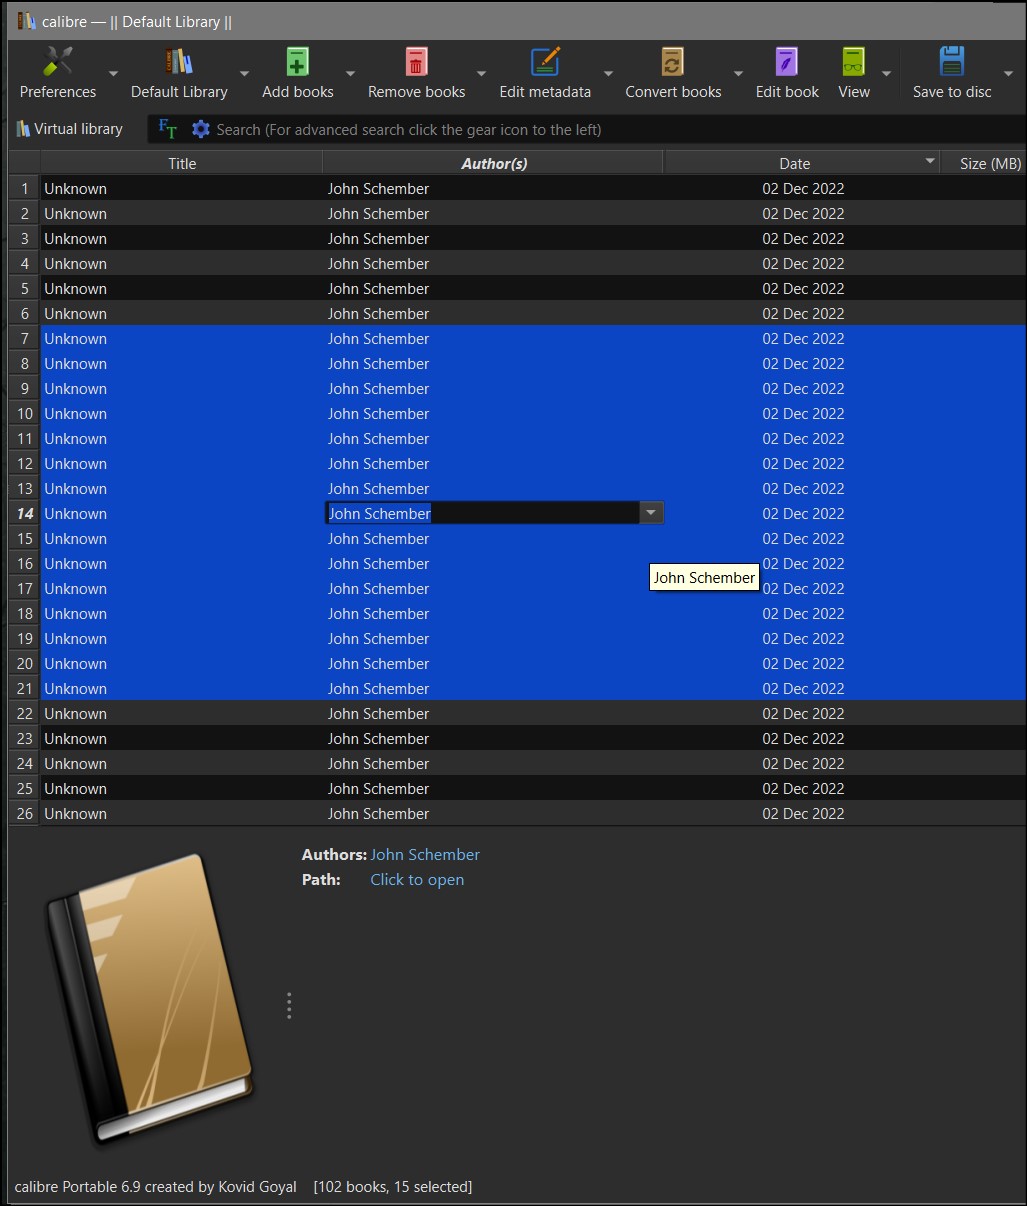1027x1206 pixels.
Task: Click the calibre icon in title bar
Action: [26, 21]
